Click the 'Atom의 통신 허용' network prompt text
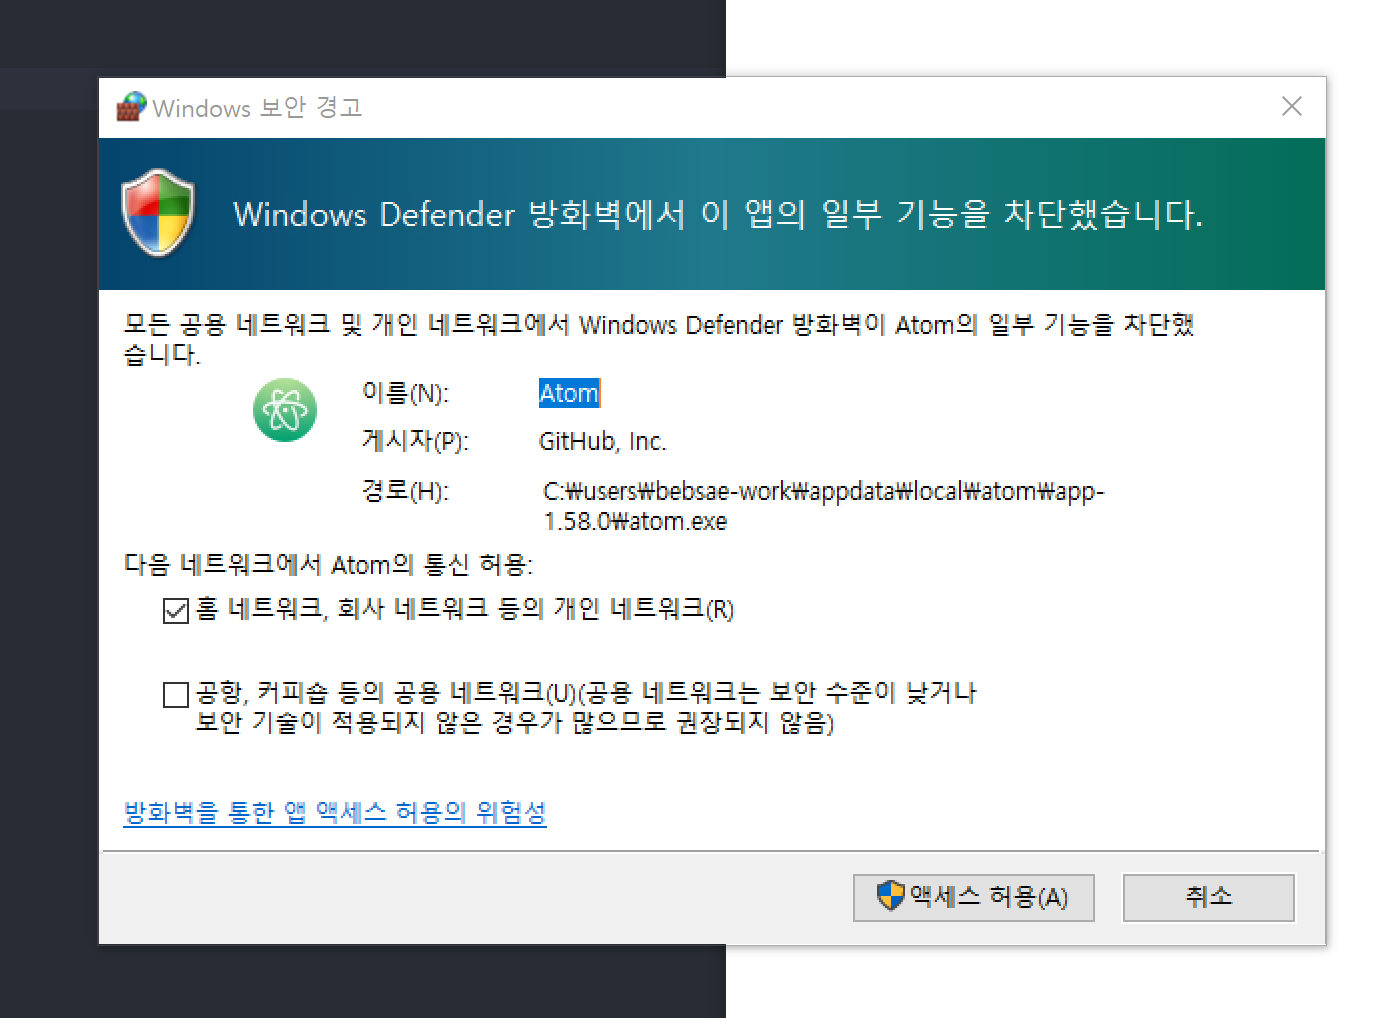This screenshot has height=1018, width=1381. pos(328,564)
